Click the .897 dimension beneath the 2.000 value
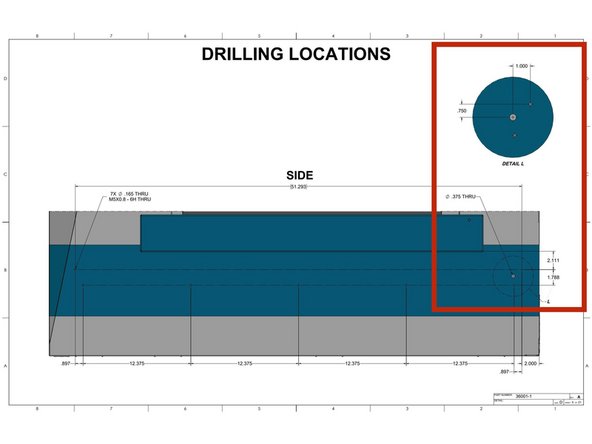 point(504,372)
